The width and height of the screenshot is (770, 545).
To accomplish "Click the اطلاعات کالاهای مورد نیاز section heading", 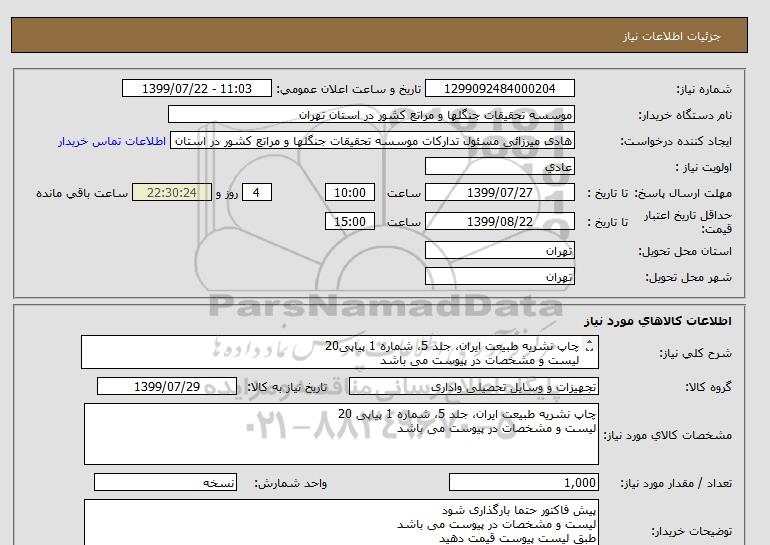I will (658, 321).
